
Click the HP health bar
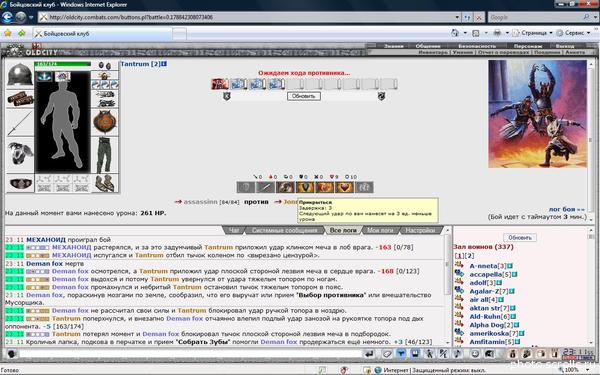(x=63, y=64)
